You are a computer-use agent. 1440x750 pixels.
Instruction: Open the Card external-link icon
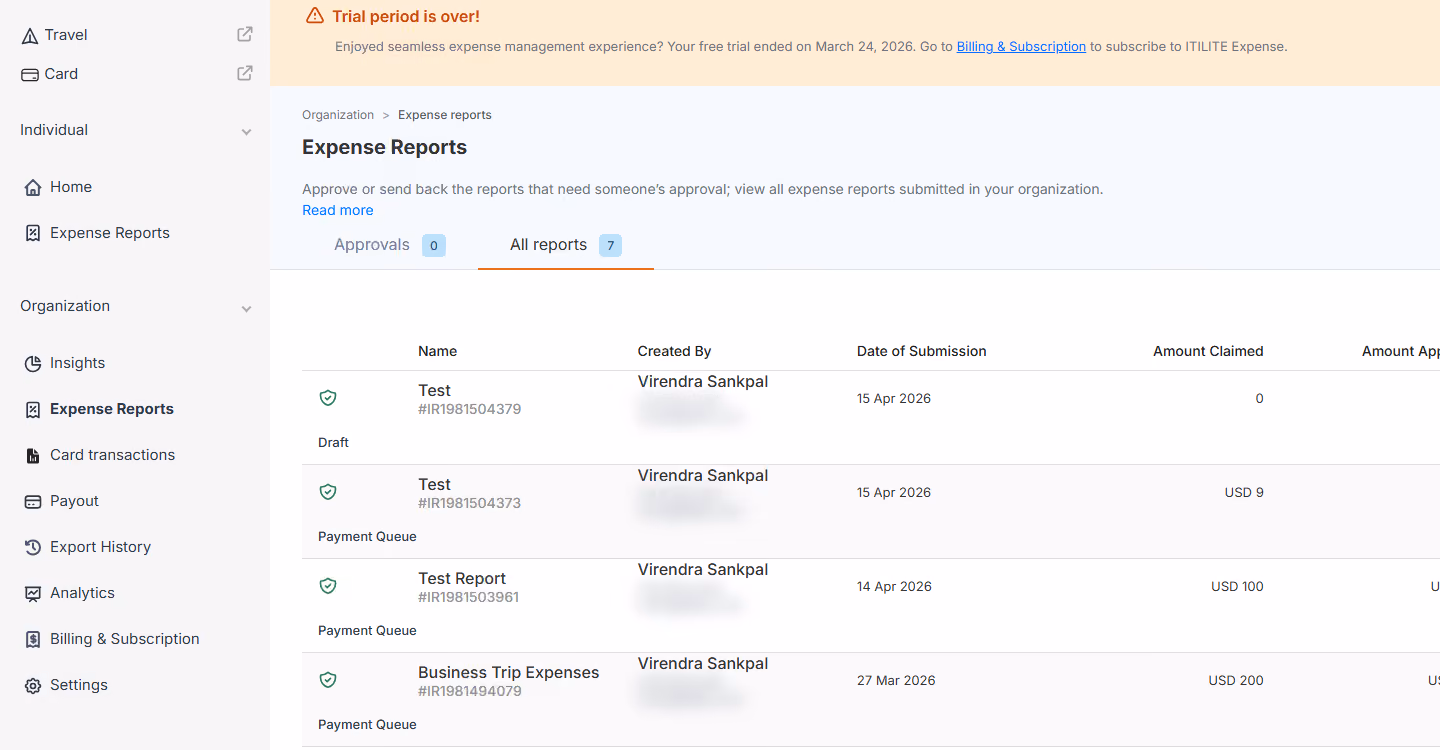244,73
